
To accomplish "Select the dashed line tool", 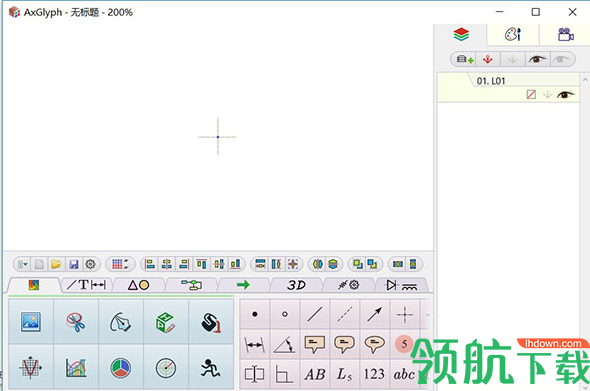I will pyautogui.click(x=345, y=314).
